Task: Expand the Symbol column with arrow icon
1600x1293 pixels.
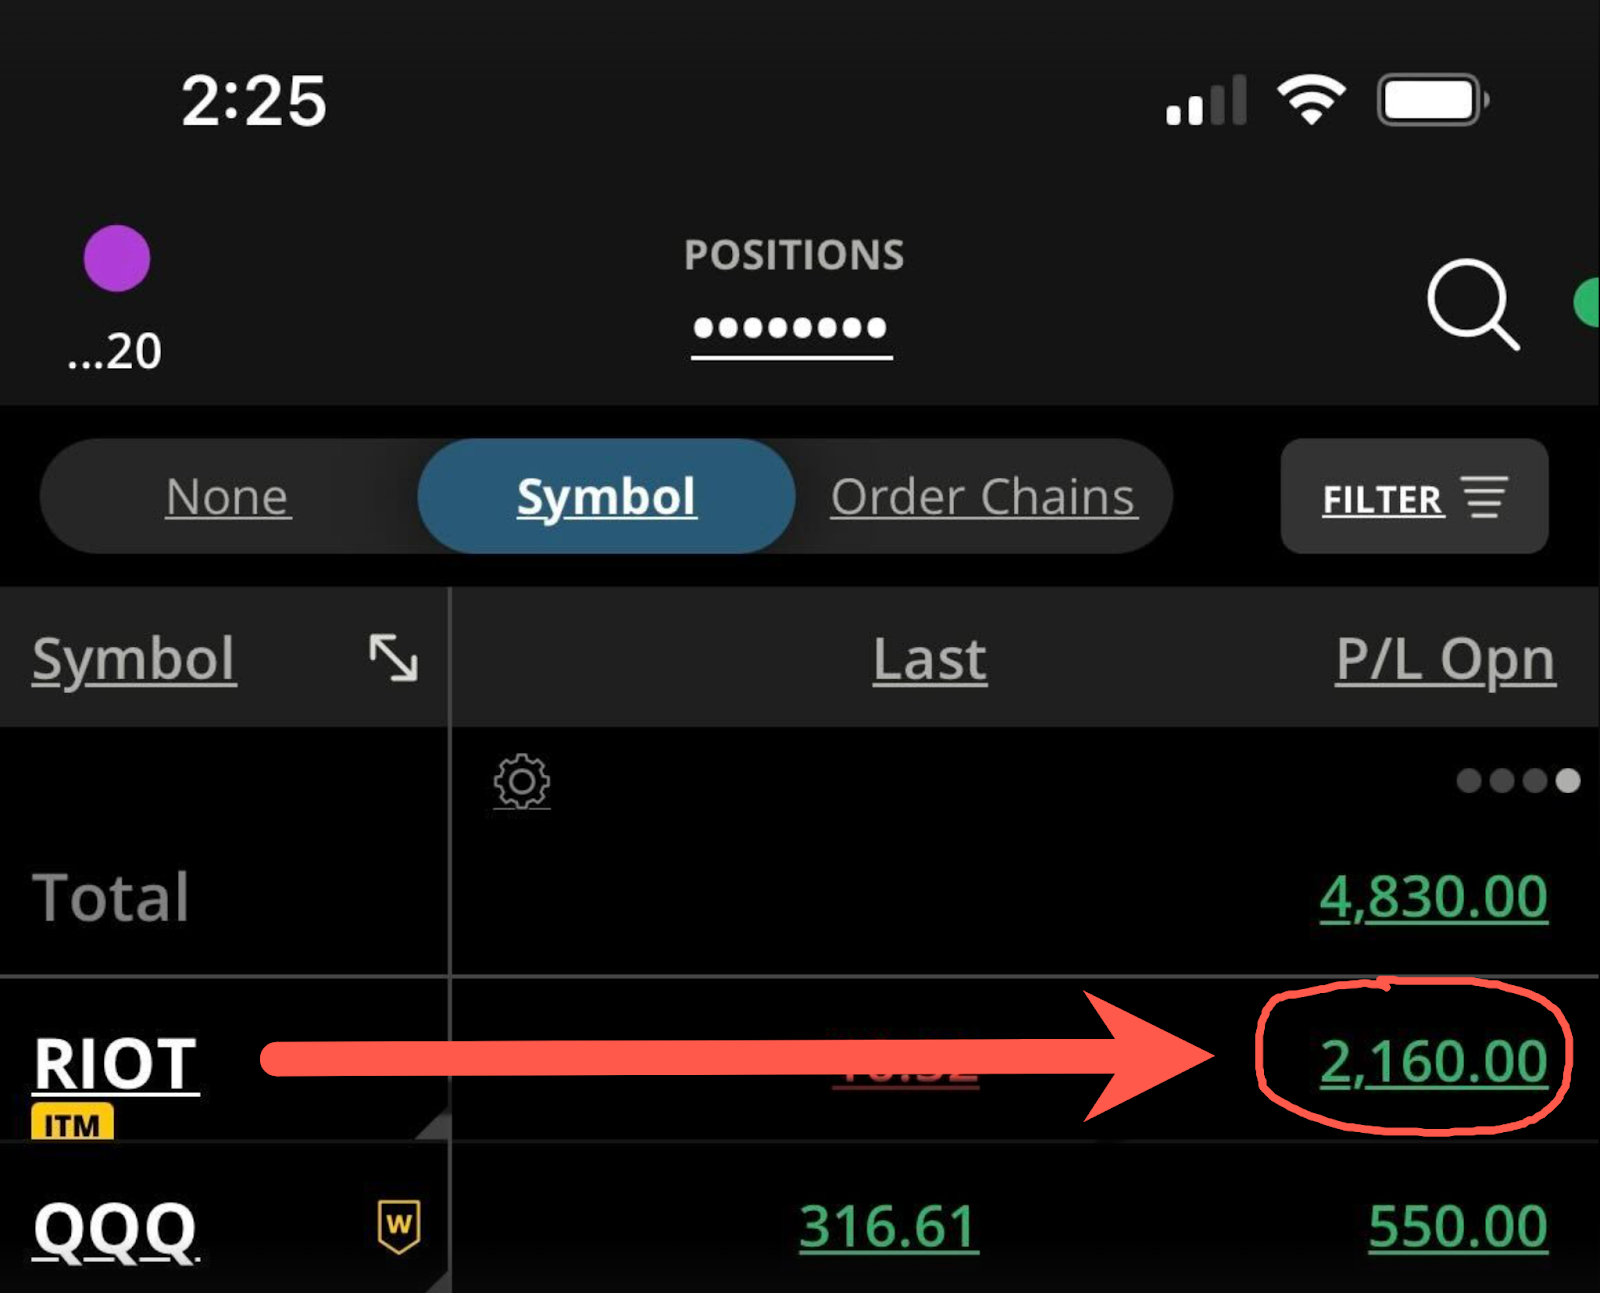Action: tap(393, 658)
